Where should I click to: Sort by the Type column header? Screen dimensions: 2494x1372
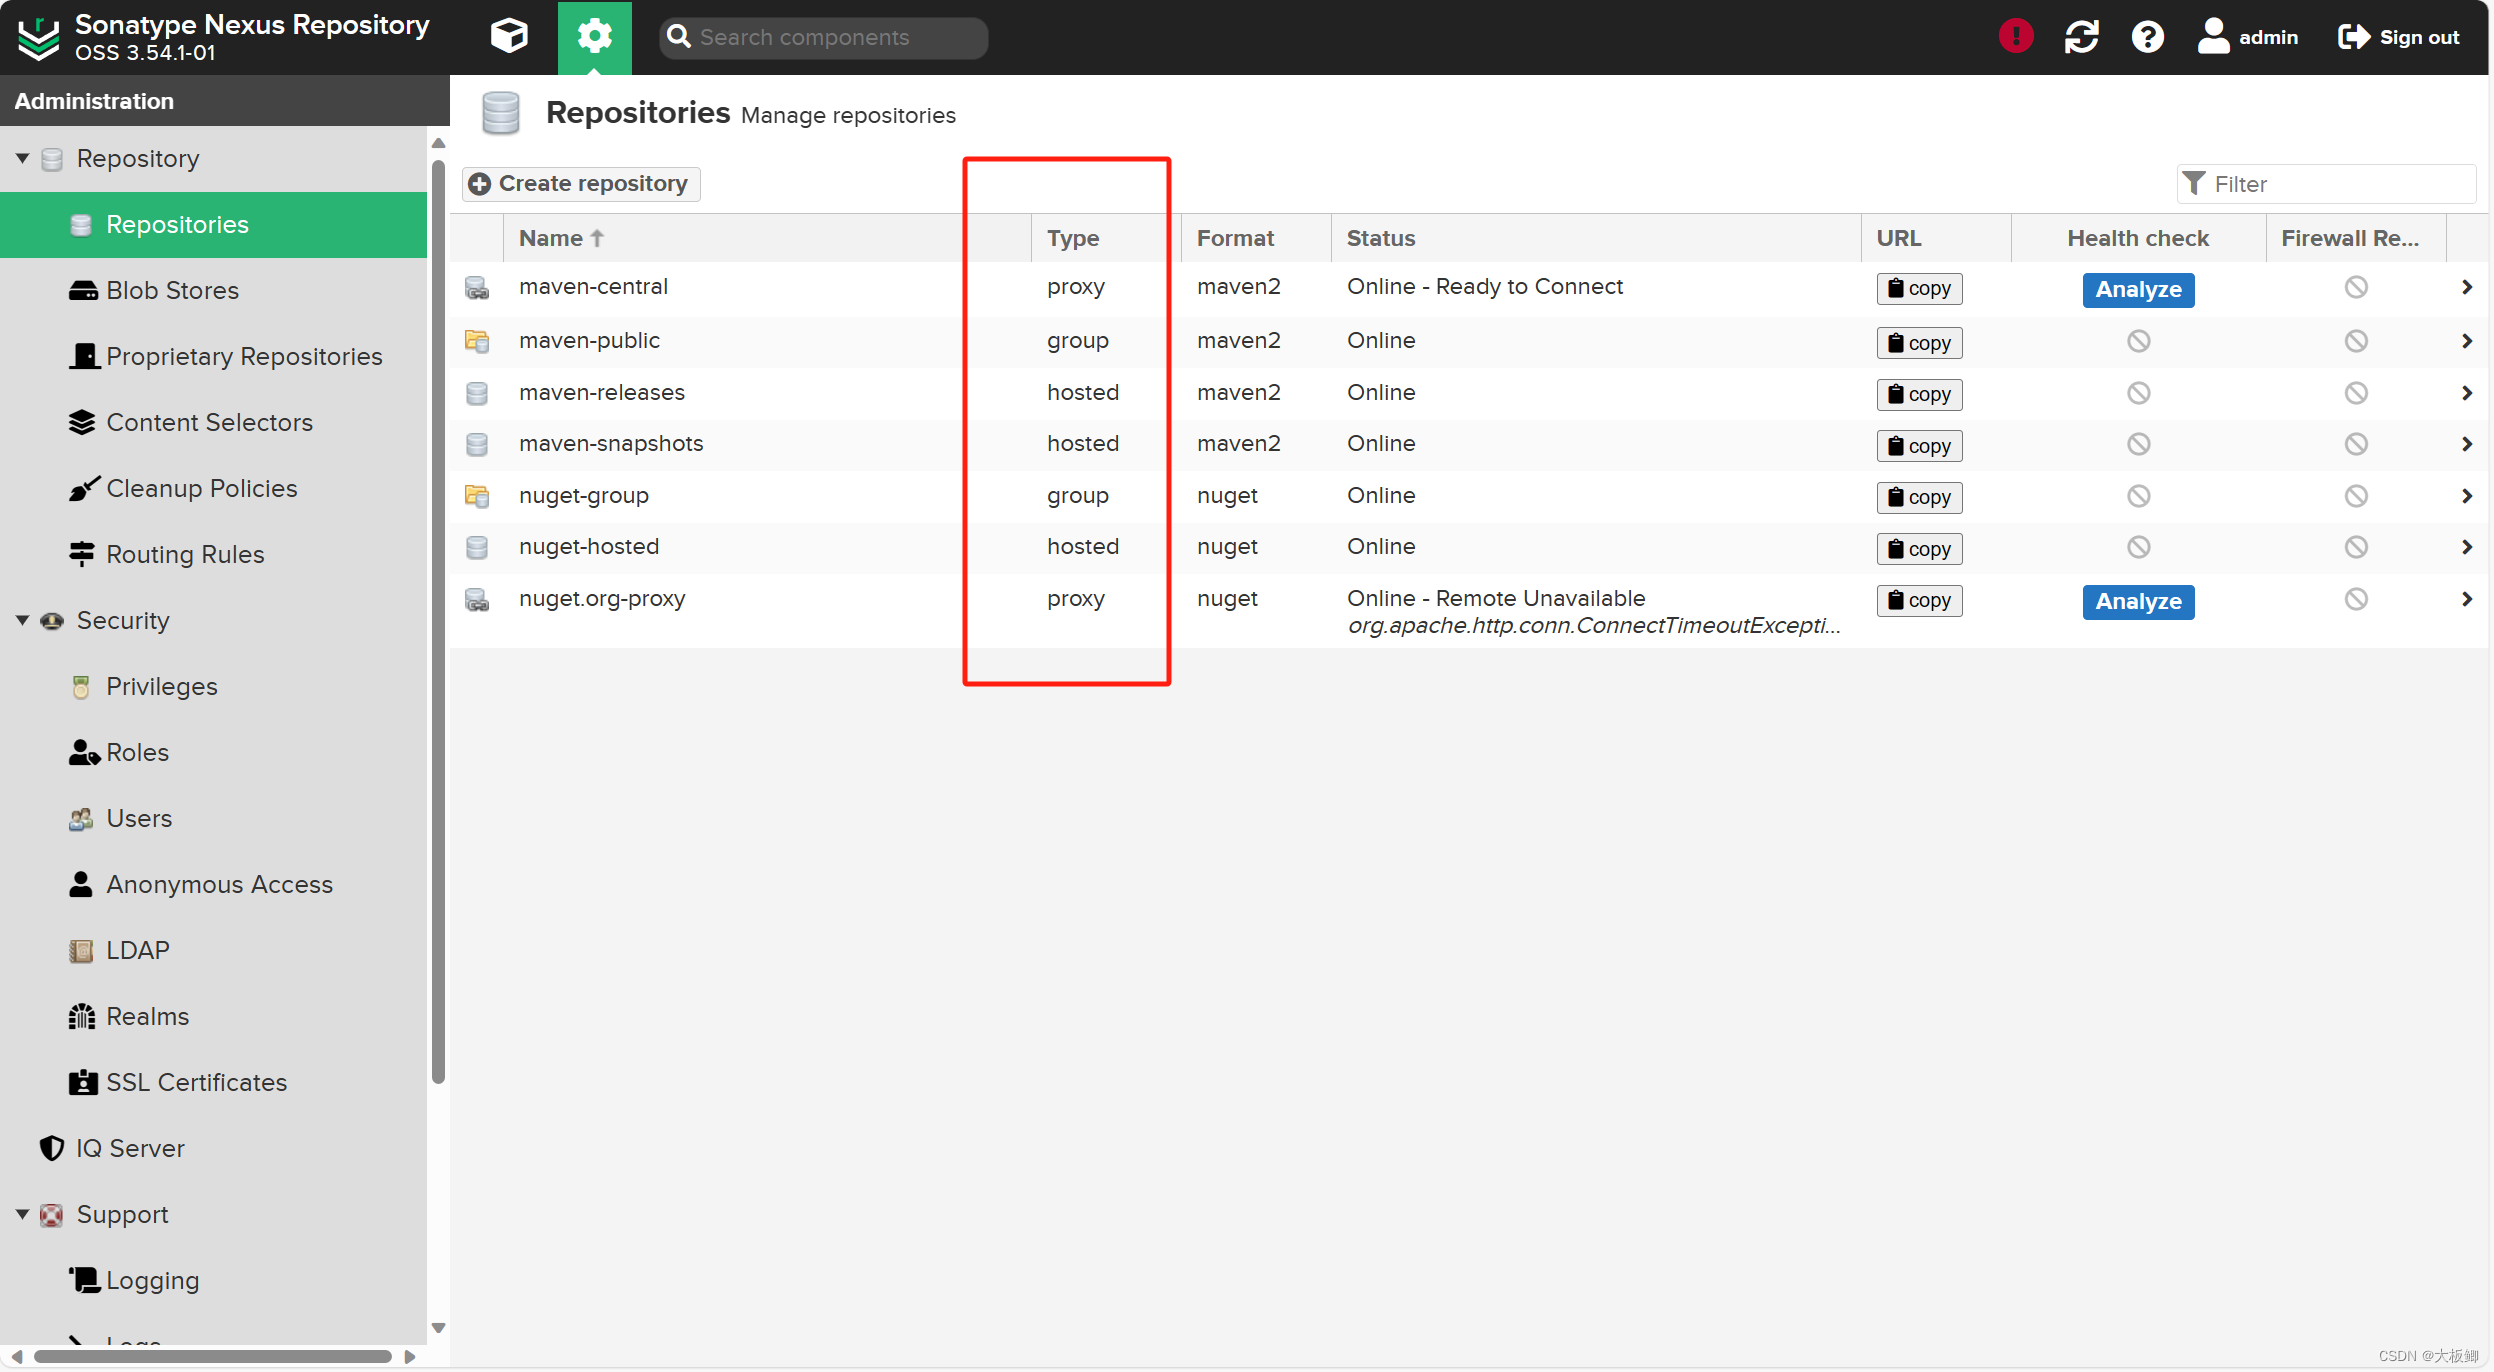point(1105,238)
